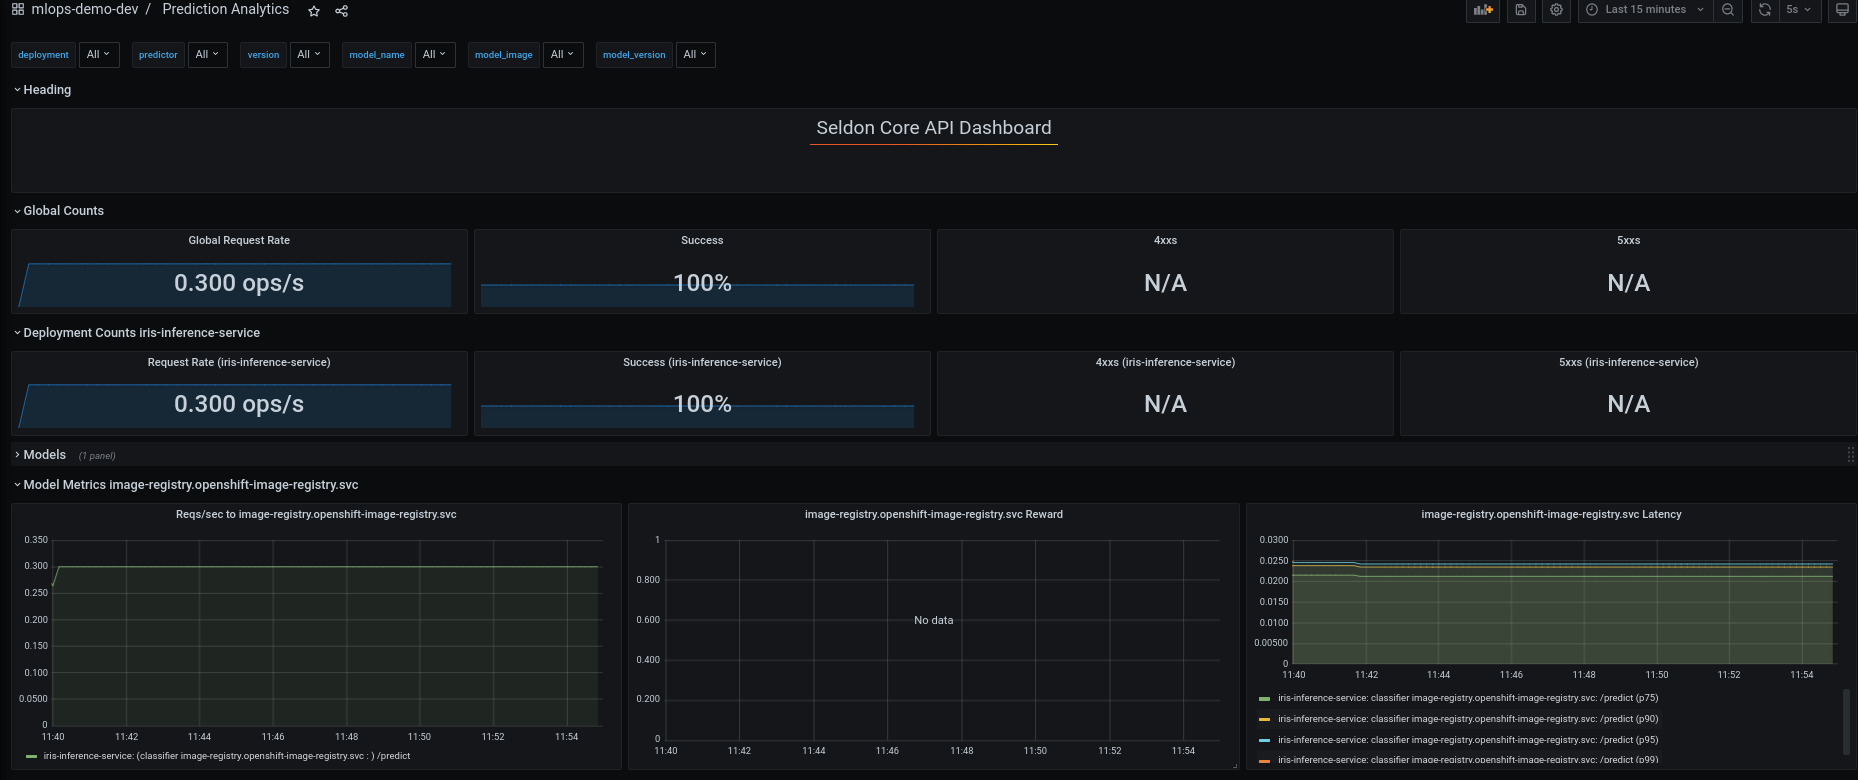Click the Seldon Core API Dashboard heading
1858x780 pixels.
(x=934, y=128)
